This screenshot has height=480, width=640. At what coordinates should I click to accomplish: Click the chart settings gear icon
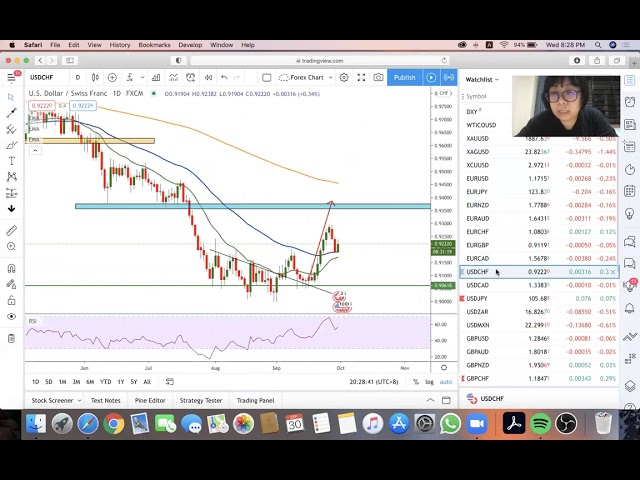point(343,77)
